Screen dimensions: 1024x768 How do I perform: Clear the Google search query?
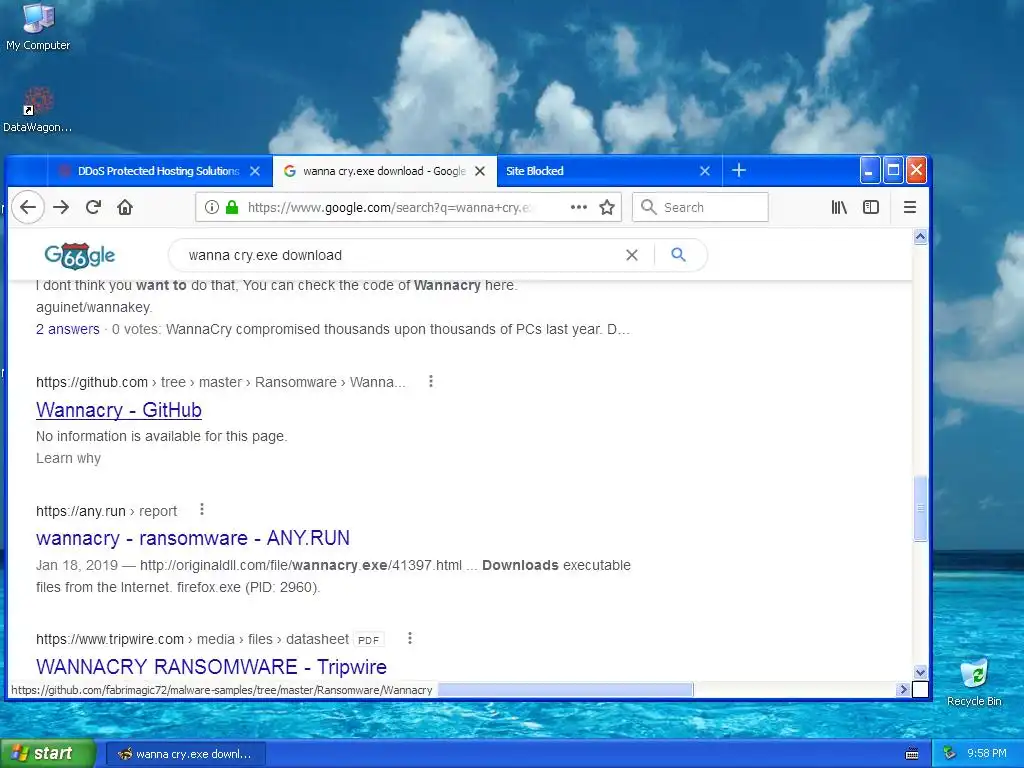632,255
